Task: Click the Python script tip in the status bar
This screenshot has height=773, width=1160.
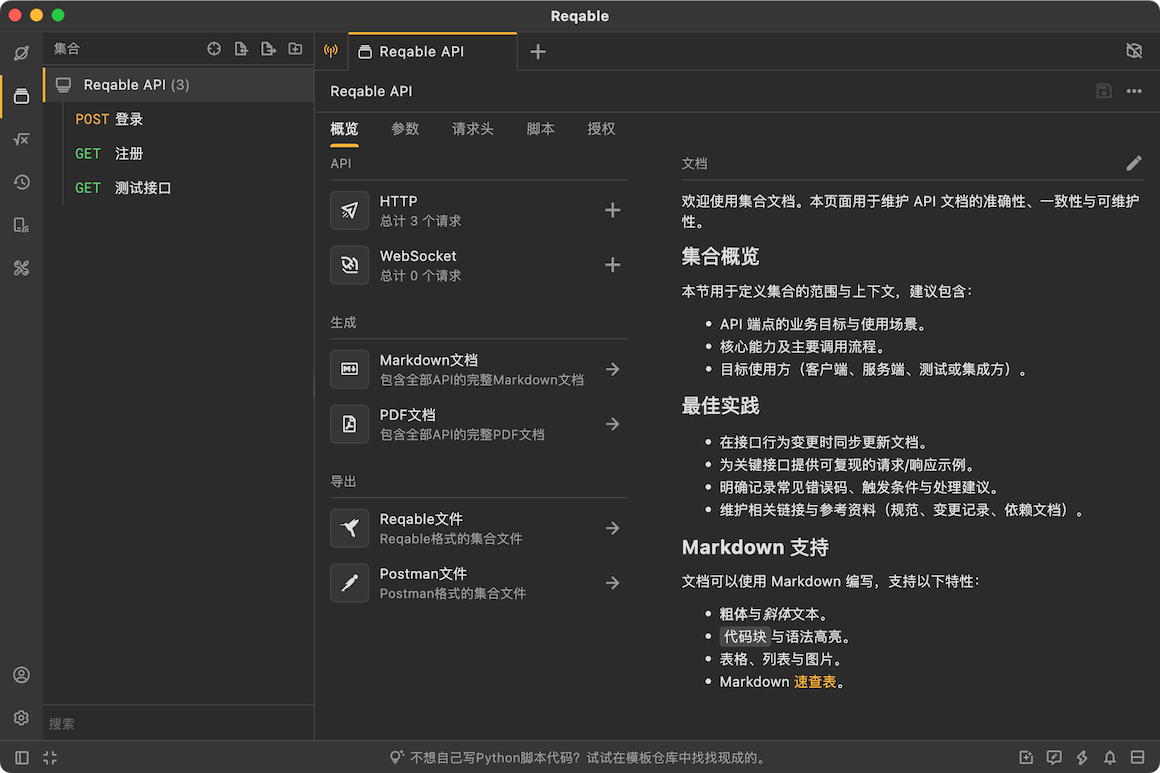Action: point(588,758)
